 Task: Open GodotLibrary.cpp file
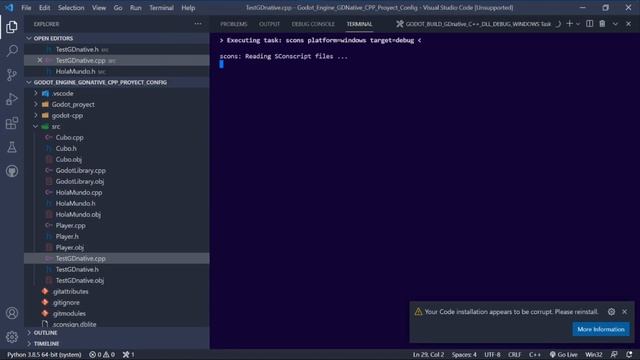[x=117, y=171]
